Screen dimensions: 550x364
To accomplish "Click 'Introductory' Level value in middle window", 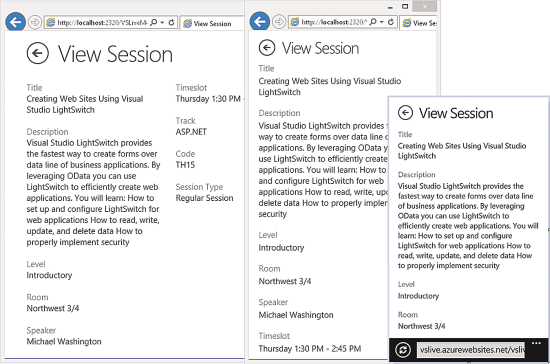I will (x=281, y=248).
